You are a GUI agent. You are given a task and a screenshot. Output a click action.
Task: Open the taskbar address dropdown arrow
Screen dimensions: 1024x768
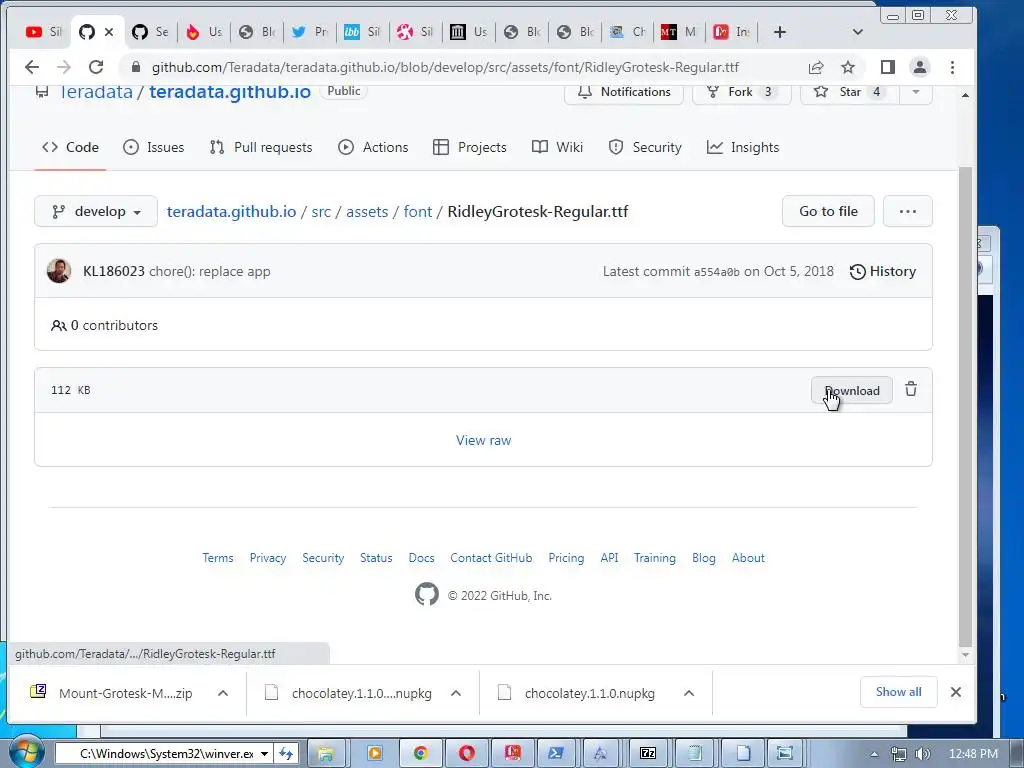tap(264, 754)
